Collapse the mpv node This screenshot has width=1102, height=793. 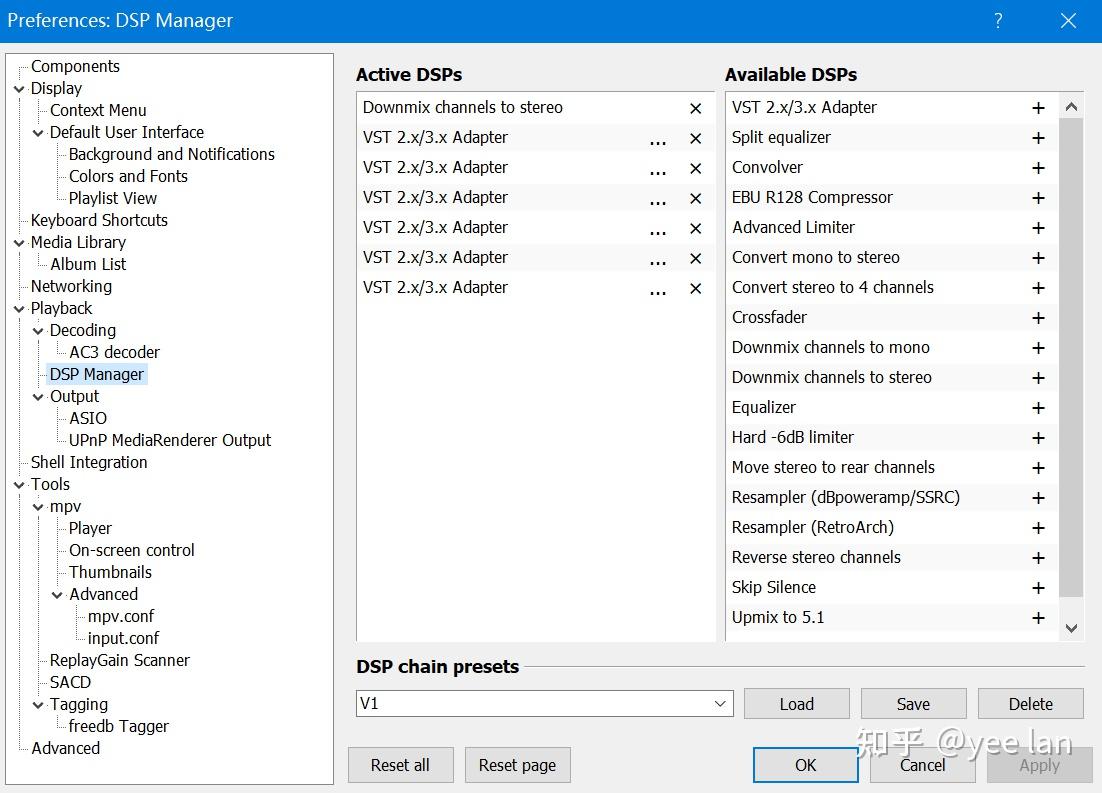pos(38,507)
